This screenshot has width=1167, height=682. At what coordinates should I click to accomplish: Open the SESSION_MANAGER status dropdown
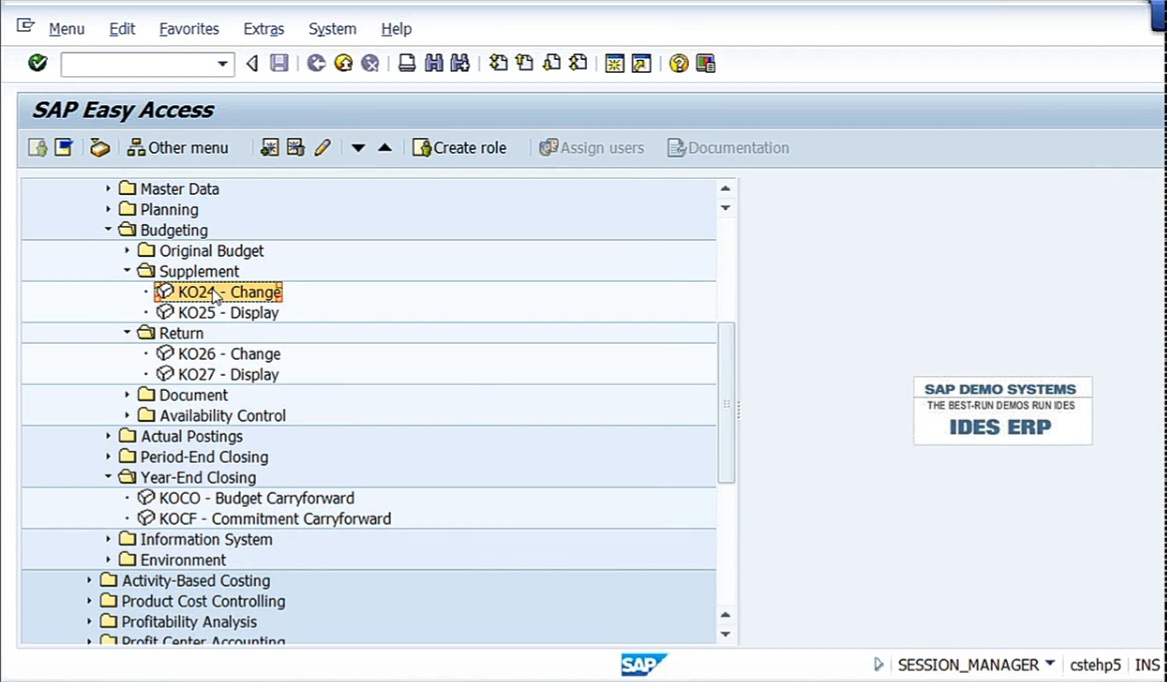1049,663
